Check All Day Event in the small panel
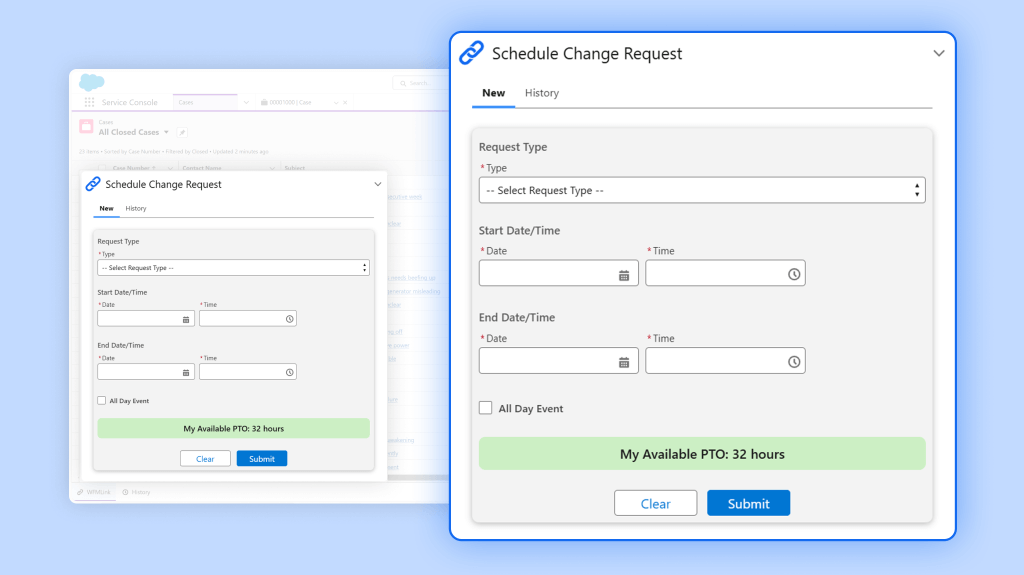 pyautogui.click(x=101, y=400)
